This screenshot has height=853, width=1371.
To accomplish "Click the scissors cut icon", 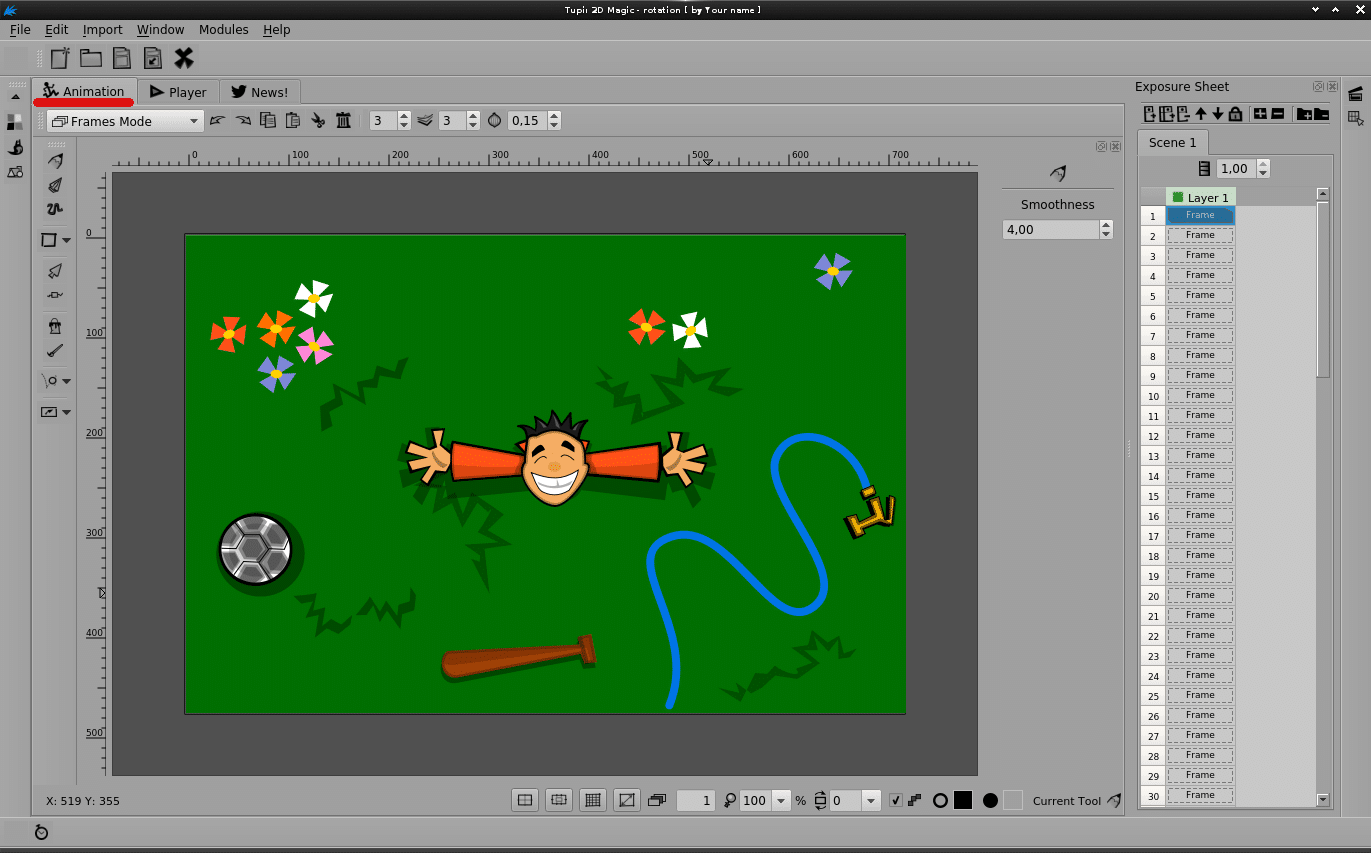I will pyautogui.click(x=318, y=121).
